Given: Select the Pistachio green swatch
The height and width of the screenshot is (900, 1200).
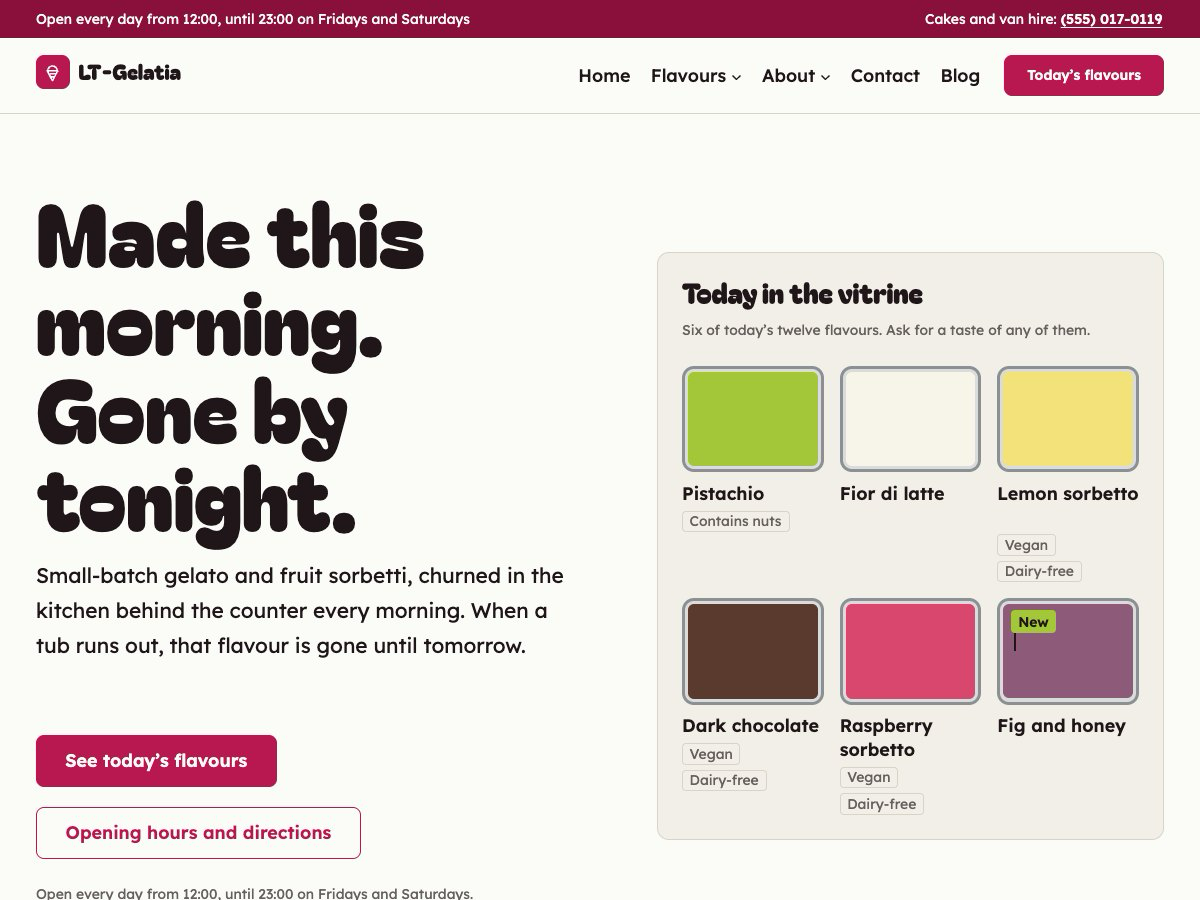Looking at the screenshot, I should tap(753, 419).
